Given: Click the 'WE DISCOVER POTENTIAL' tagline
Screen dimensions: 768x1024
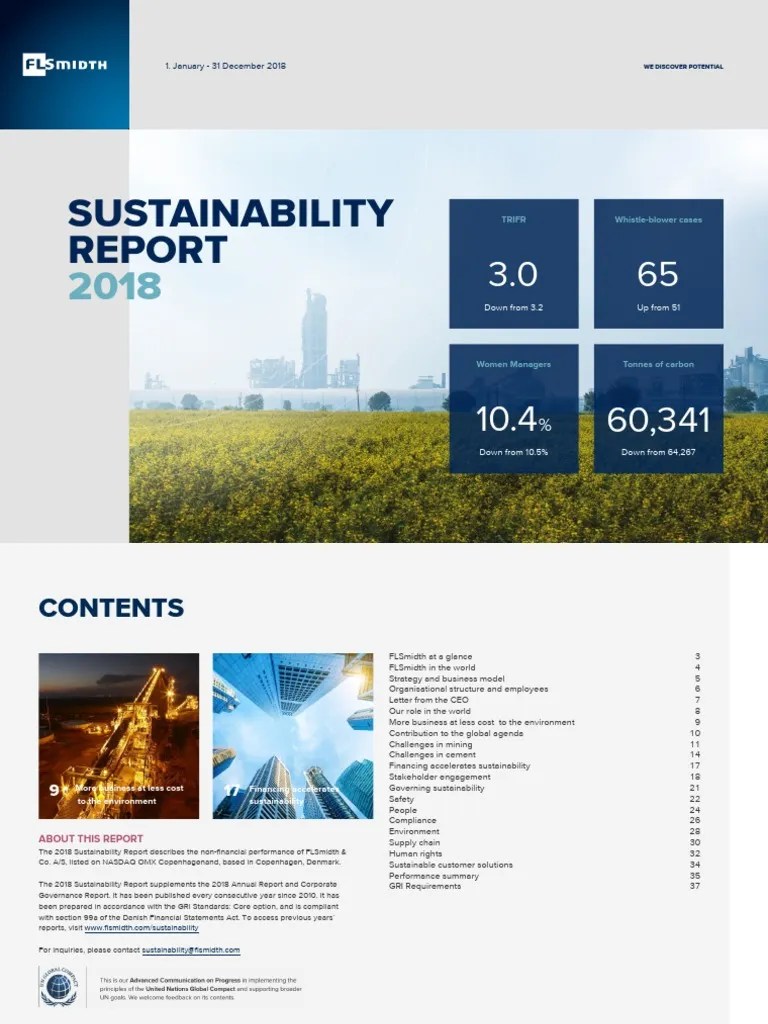Looking at the screenshot, I should click(x=683, y=67).
